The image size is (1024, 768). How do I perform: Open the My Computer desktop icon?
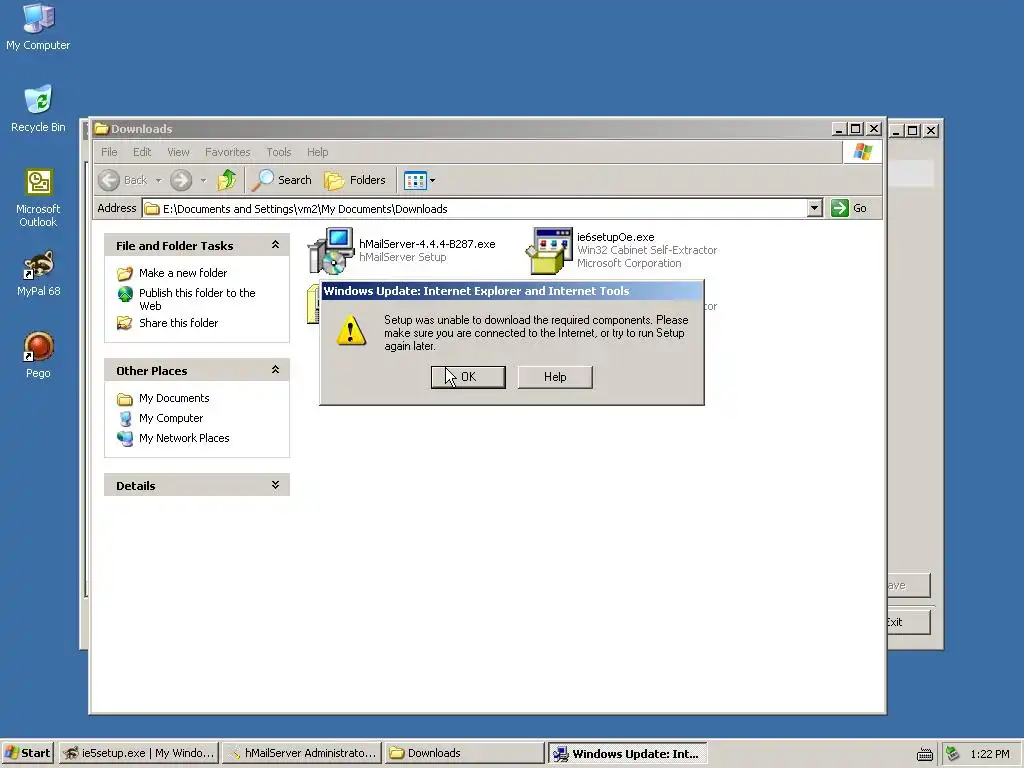[x=38, y=27]
